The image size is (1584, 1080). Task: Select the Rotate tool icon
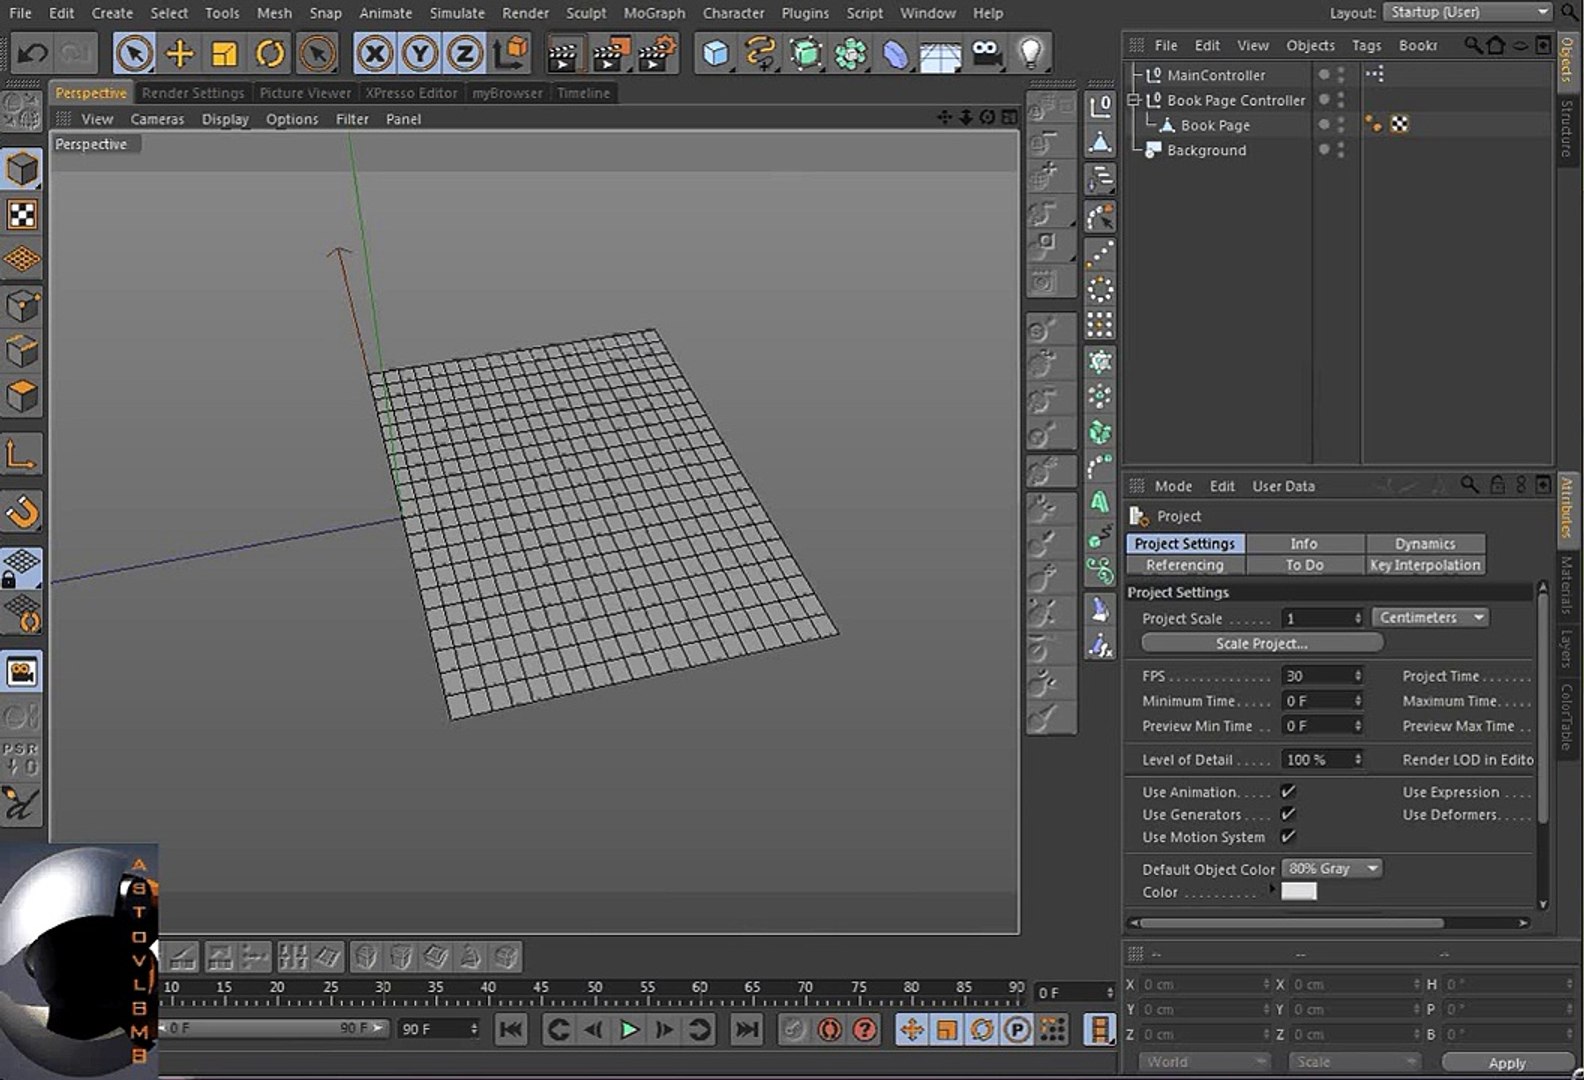pos(269,53)
